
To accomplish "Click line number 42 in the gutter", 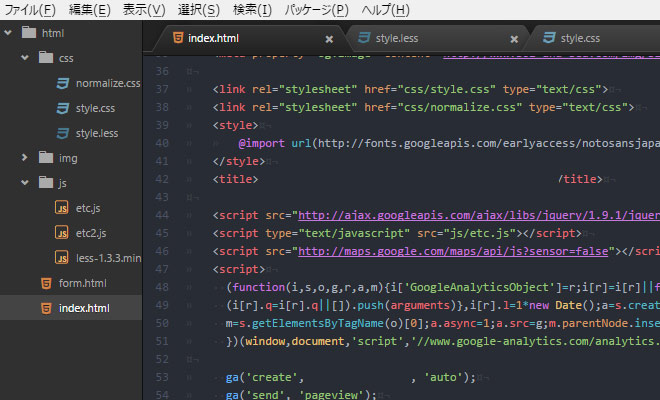I will [x=162, y=179].
